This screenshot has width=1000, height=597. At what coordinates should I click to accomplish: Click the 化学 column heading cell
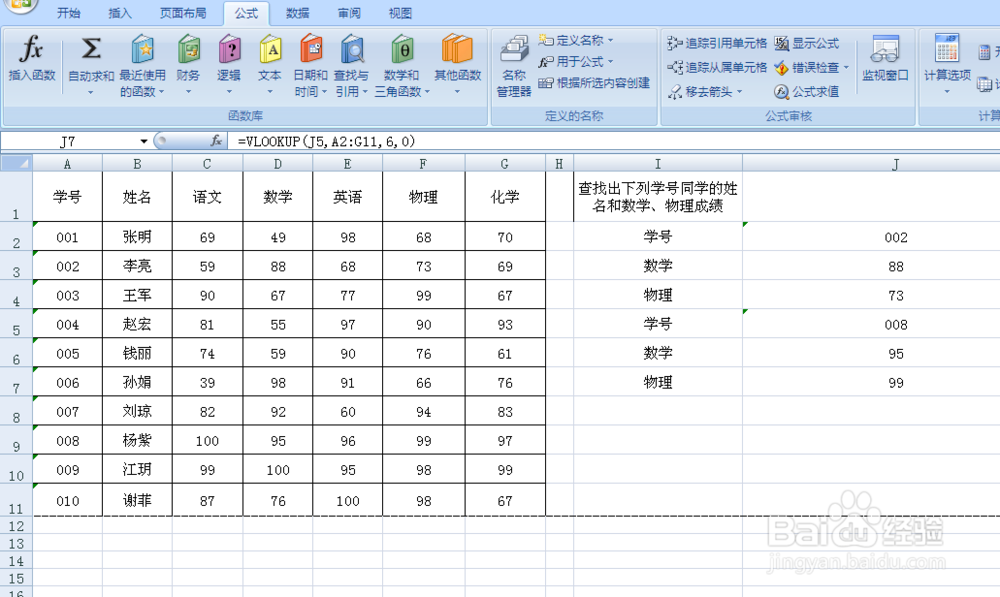point(505,196)
